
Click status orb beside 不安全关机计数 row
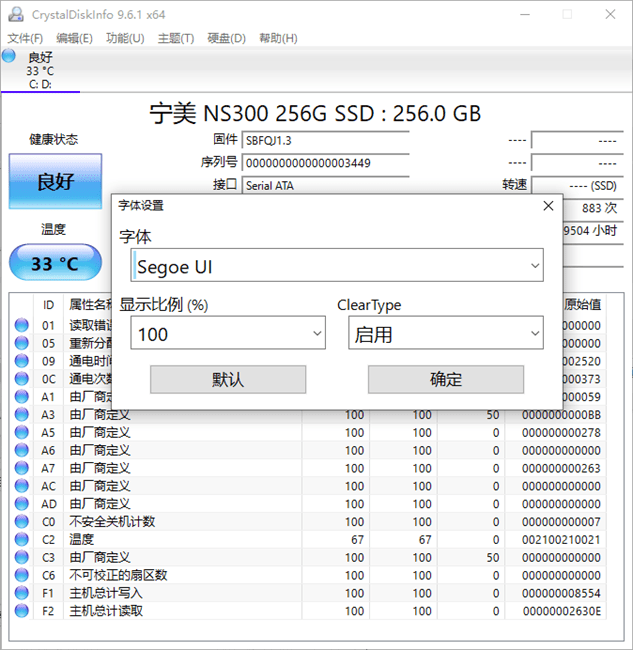22,522
